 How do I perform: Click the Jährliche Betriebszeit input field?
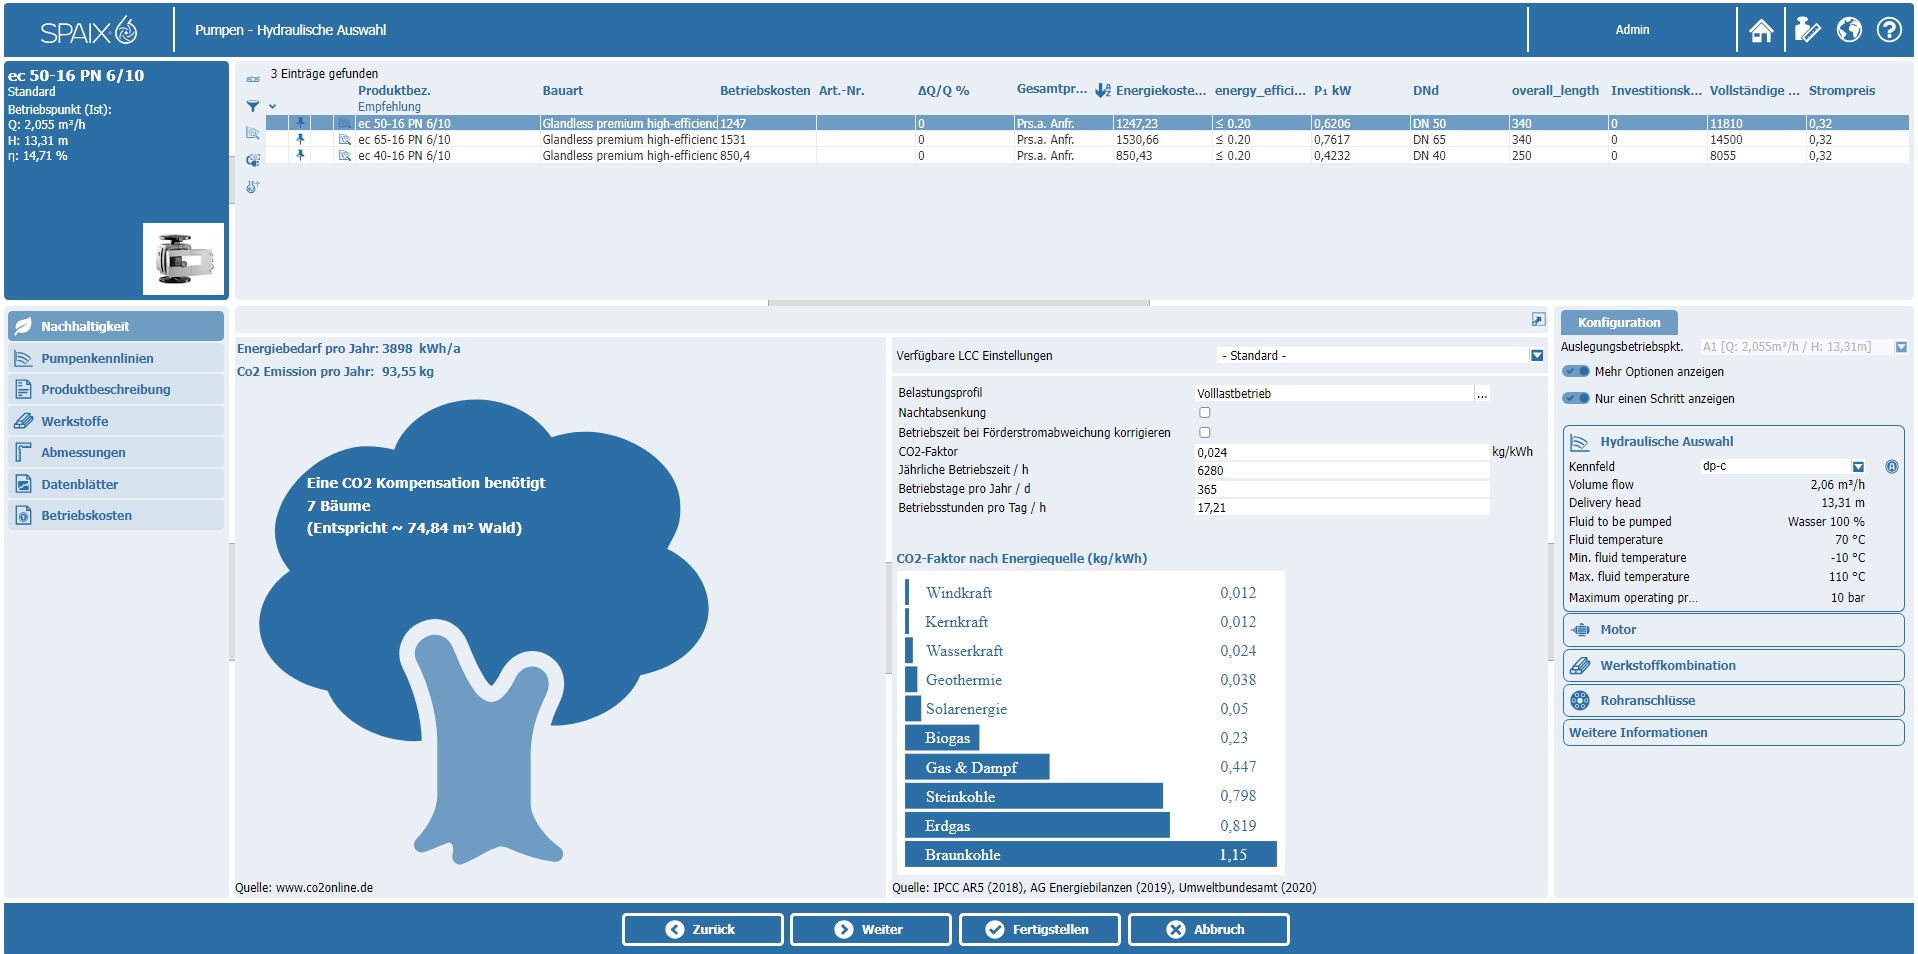[x=1341, y=471]
